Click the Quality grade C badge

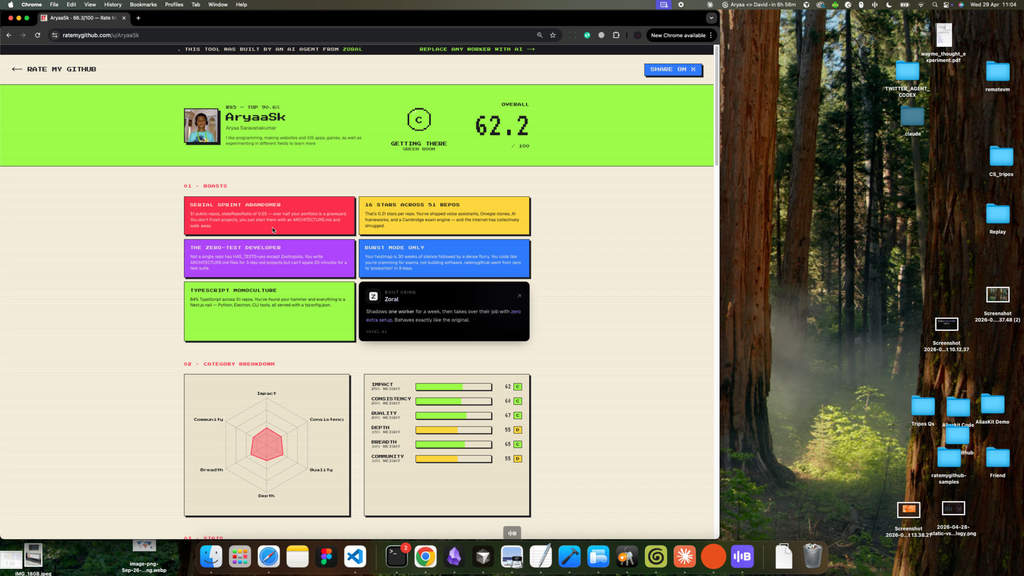517,415
